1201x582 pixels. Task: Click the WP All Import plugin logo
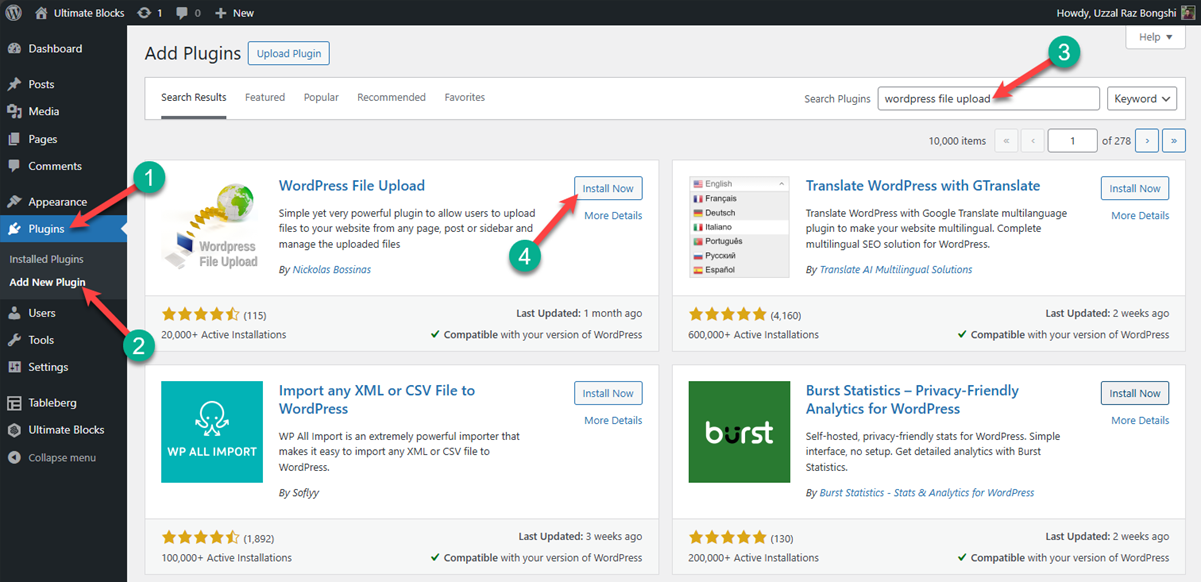click(x=212, y=431)
